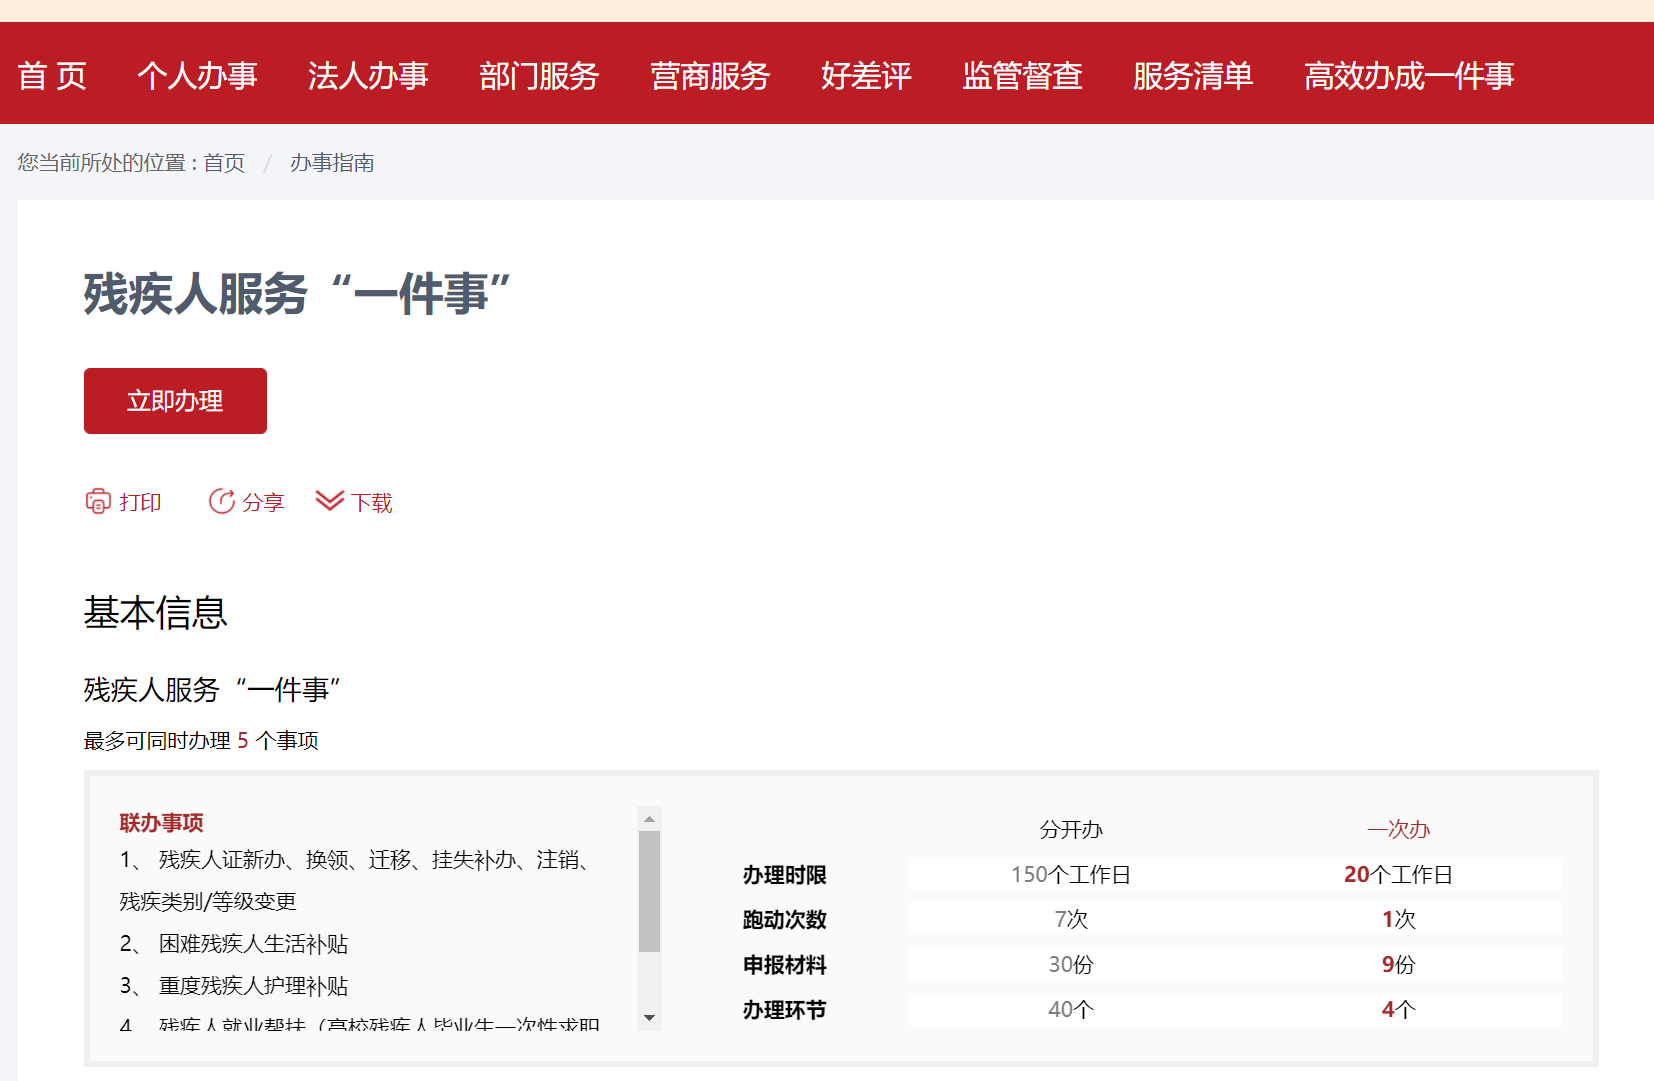
Task: Click the 办事指南 breadcrumb link
Action: (x=332, y=163)
